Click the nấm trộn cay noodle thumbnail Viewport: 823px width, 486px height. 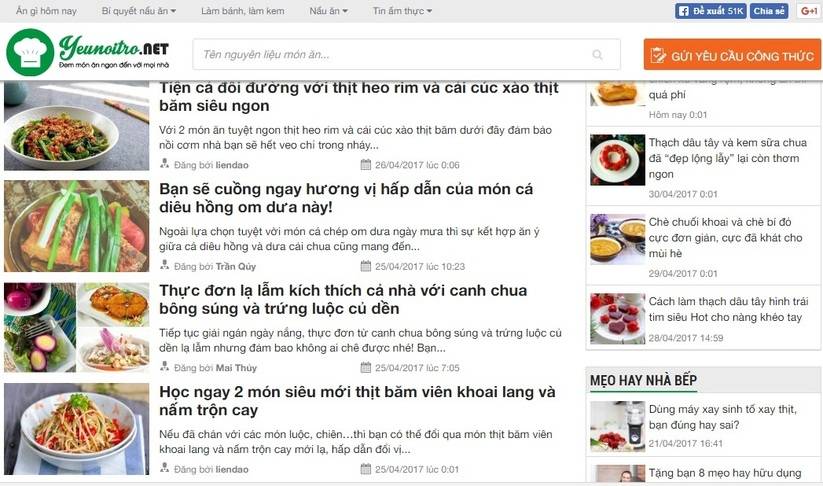click(x=77, y=429)
